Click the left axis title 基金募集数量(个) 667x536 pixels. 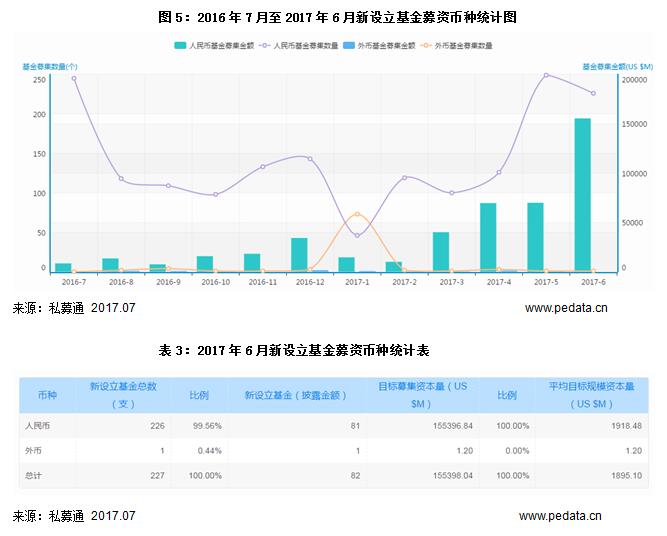50,66
